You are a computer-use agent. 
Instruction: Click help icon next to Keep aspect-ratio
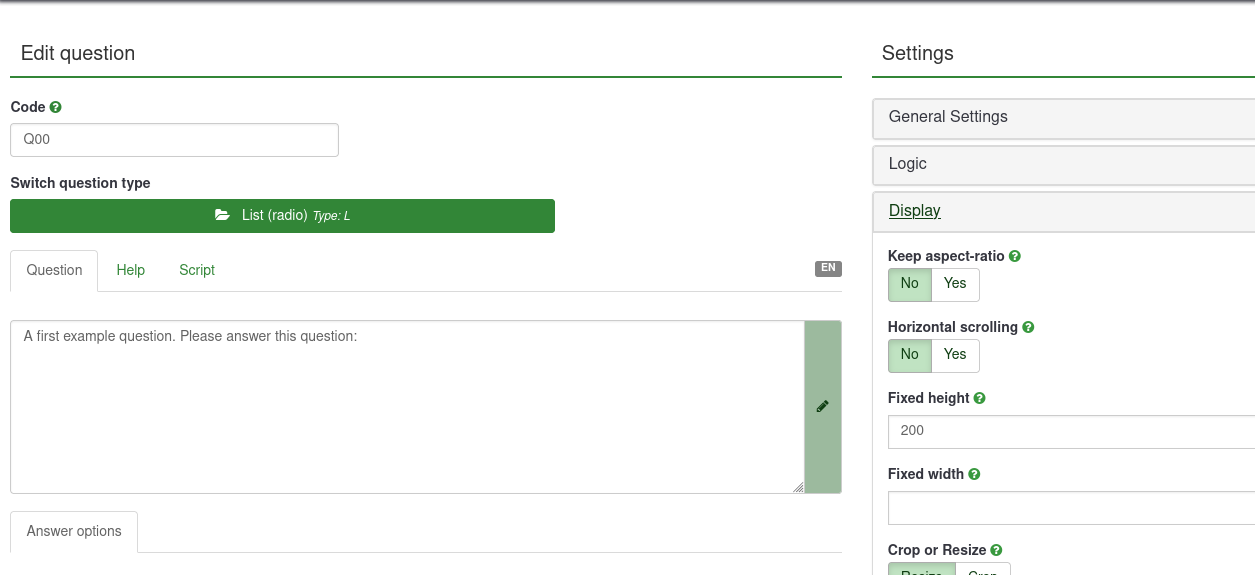tap(1015, 256)
